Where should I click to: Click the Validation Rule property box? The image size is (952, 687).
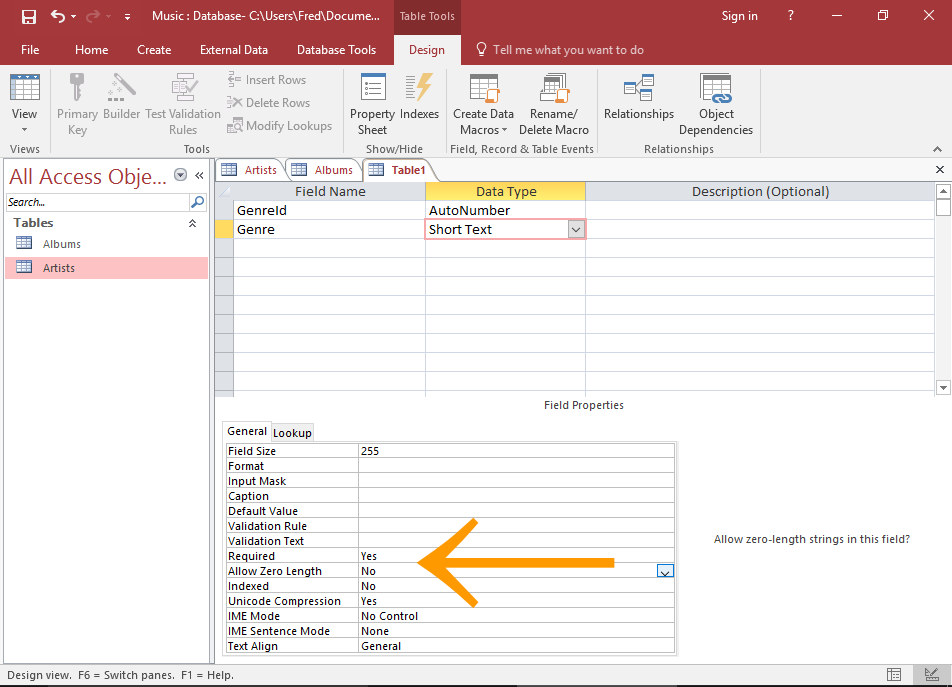(516, 526)
